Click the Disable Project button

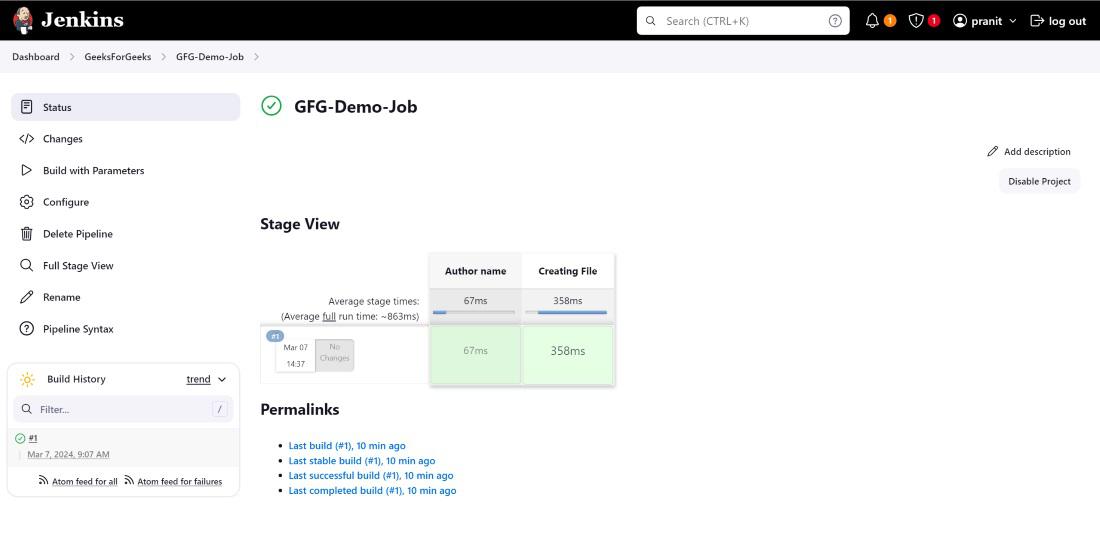[x=1039, y=181]
